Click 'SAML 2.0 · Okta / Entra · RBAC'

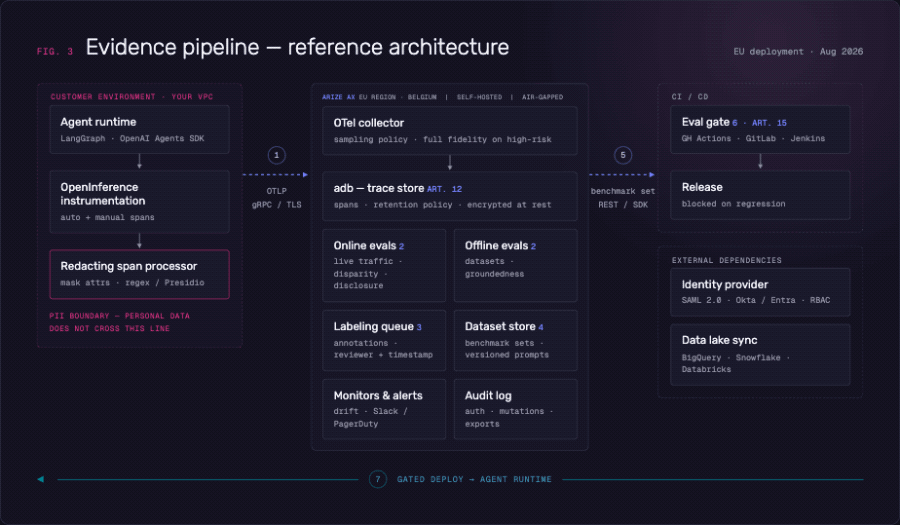[x=756, y=300]
